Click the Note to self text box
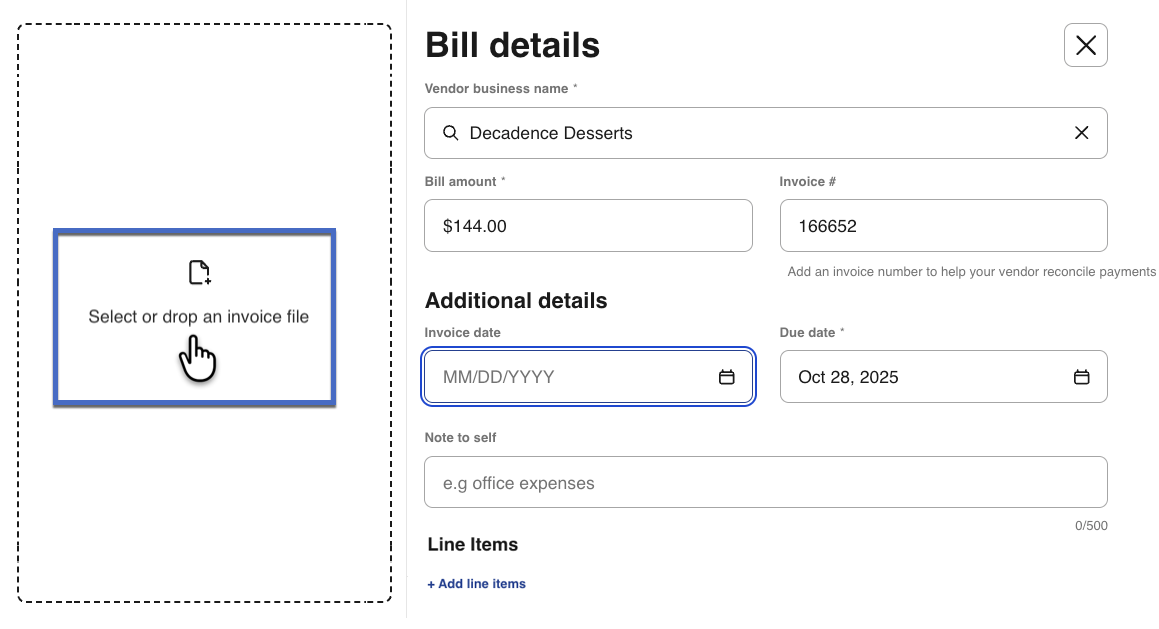 (x=765, y=483)
